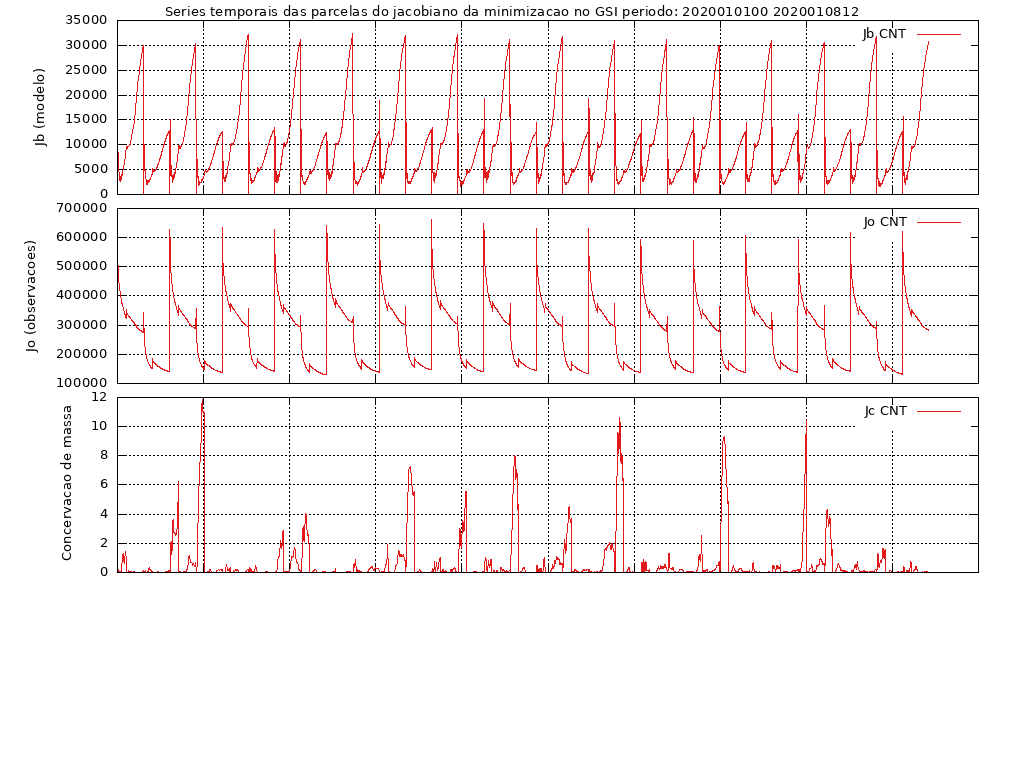Image resolution: width=1024 pixels, height=768 pixels.
Task: Click the 25000 tick label on Jb axis
Action: click(x=85, y=70)
